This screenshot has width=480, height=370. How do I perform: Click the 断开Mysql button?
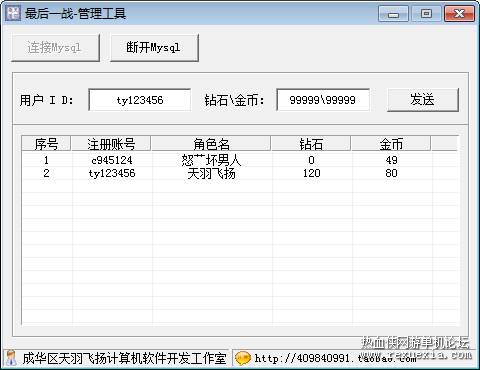point(154,48)
